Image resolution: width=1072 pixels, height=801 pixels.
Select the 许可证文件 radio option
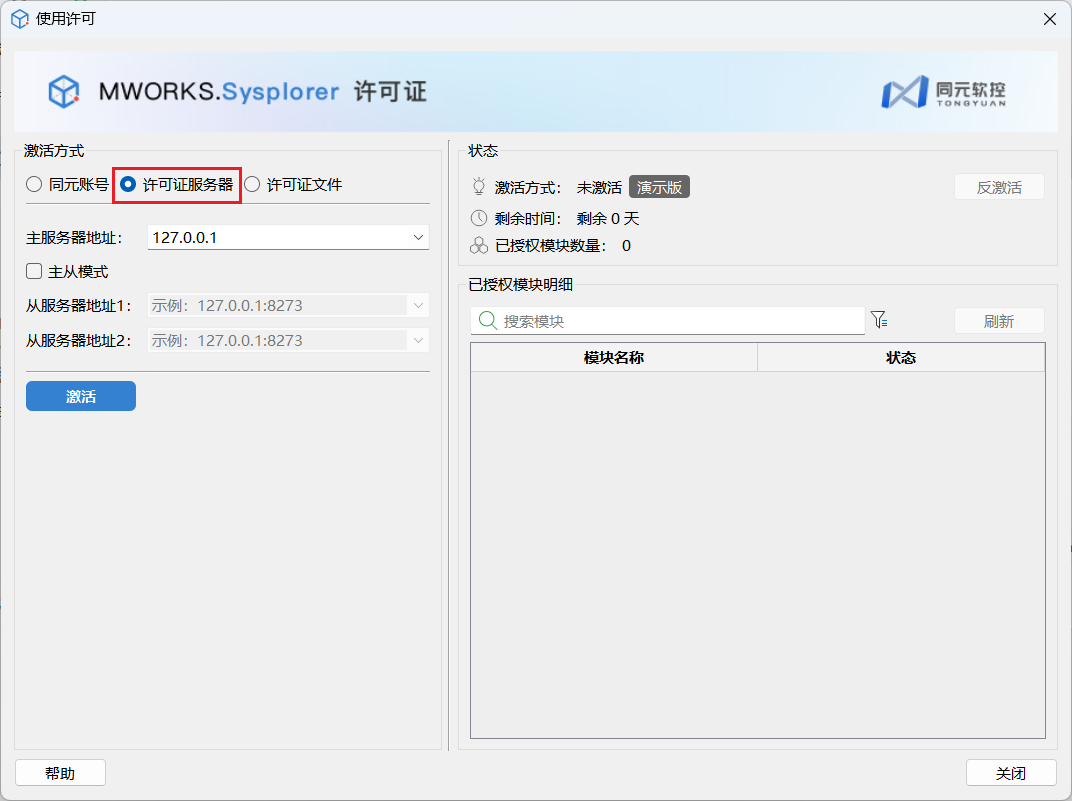252,185
